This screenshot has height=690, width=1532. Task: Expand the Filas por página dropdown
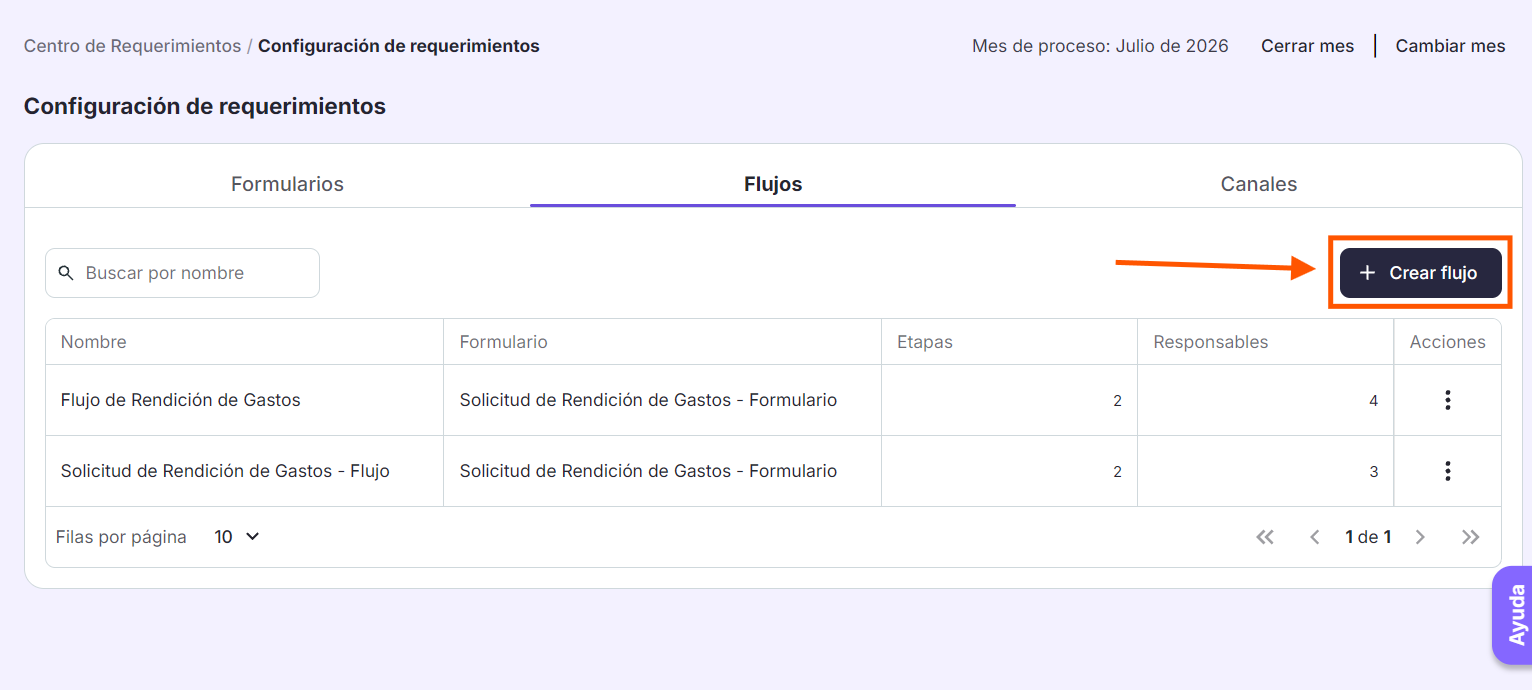click(x=237, y=537)
